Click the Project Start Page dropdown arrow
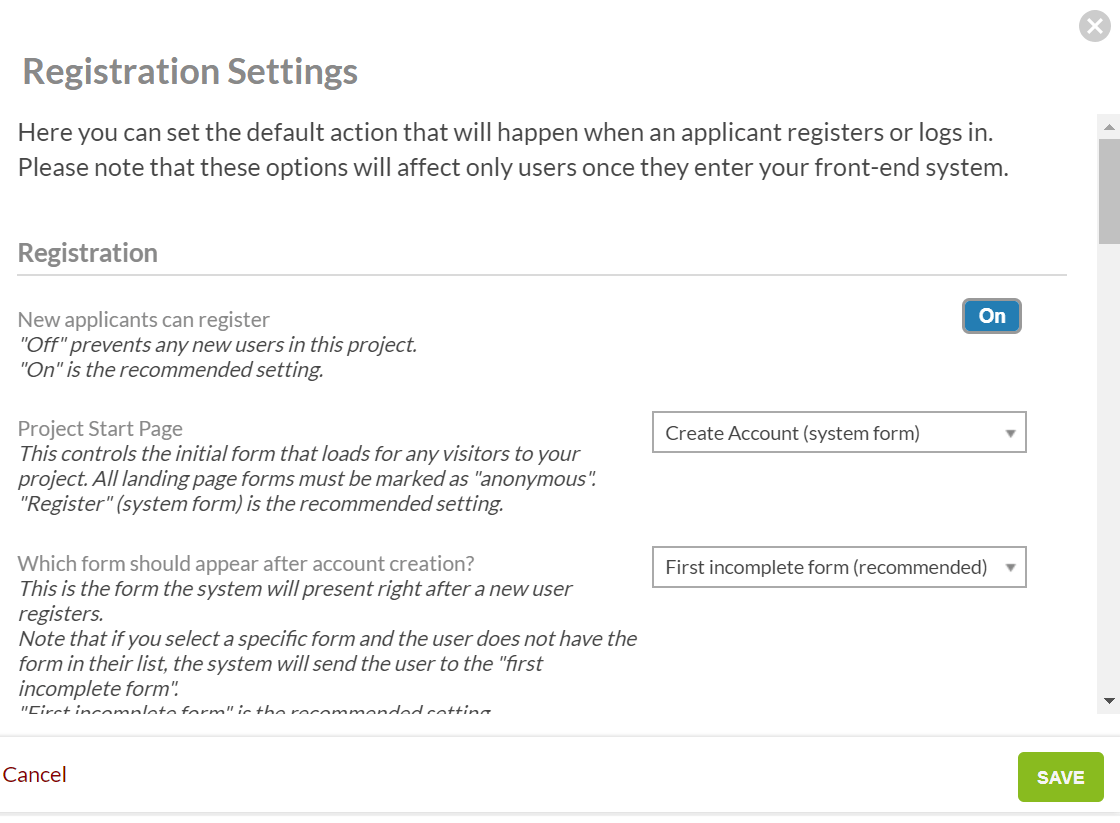1120x823 pixels. (x=1010, y=433)
